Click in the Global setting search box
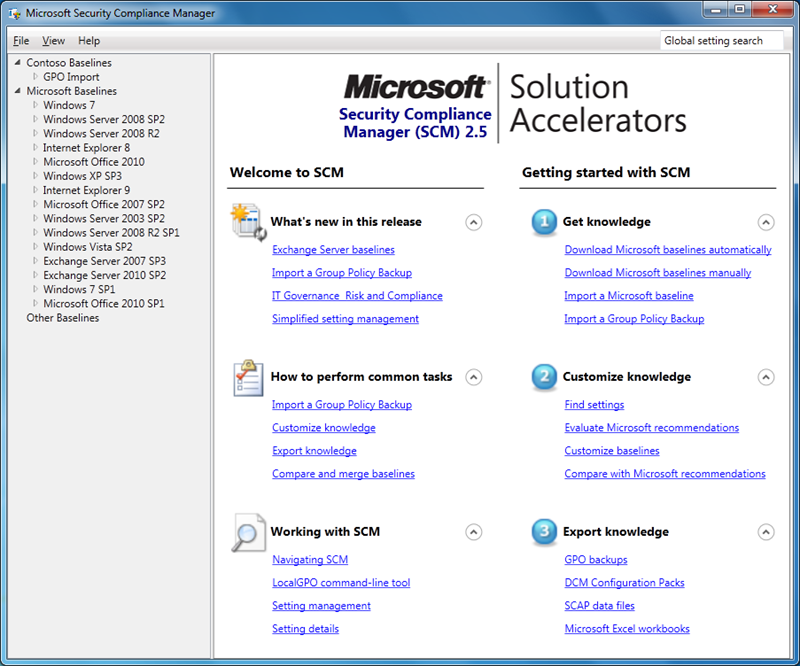Screen dimensions: 800x666 pos(724,41)
